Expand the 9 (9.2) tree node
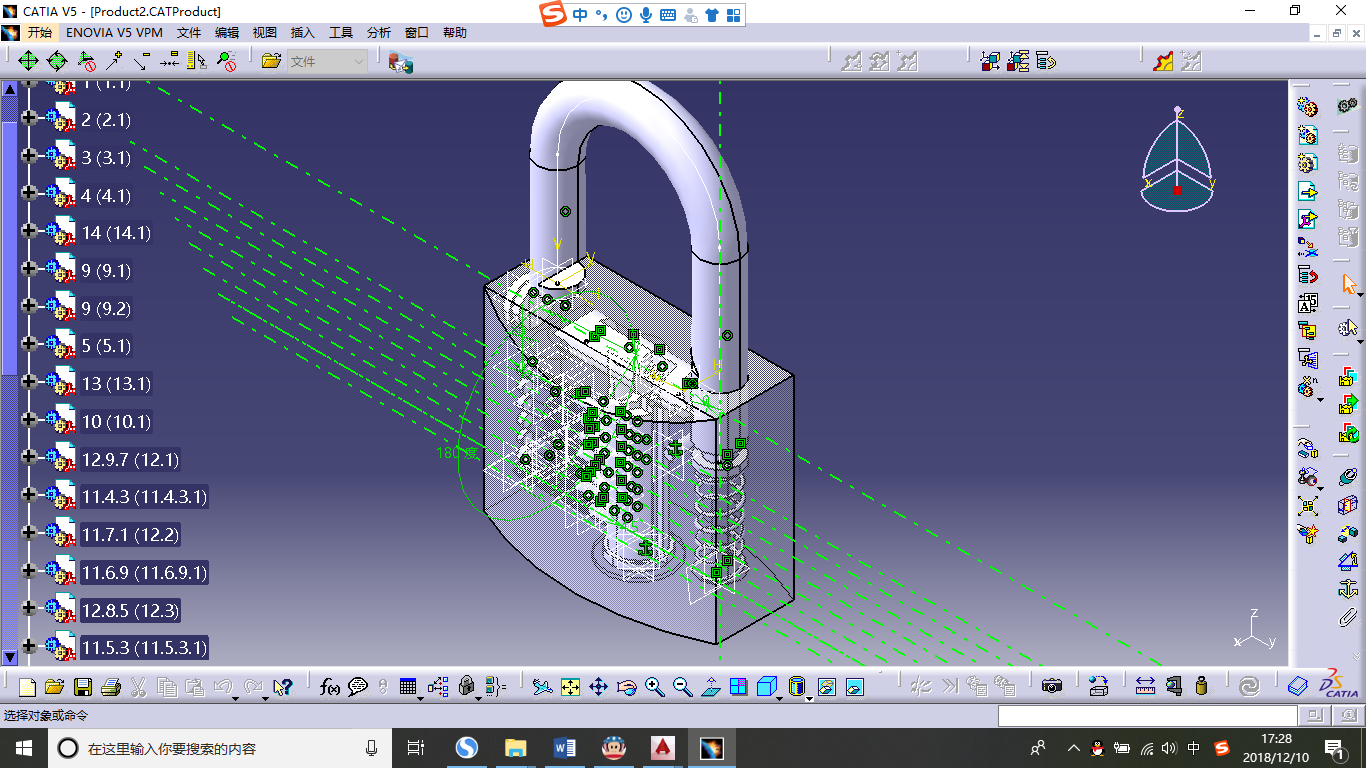The width and height of the screenshot is (1366, 768). tap(28, 308)
